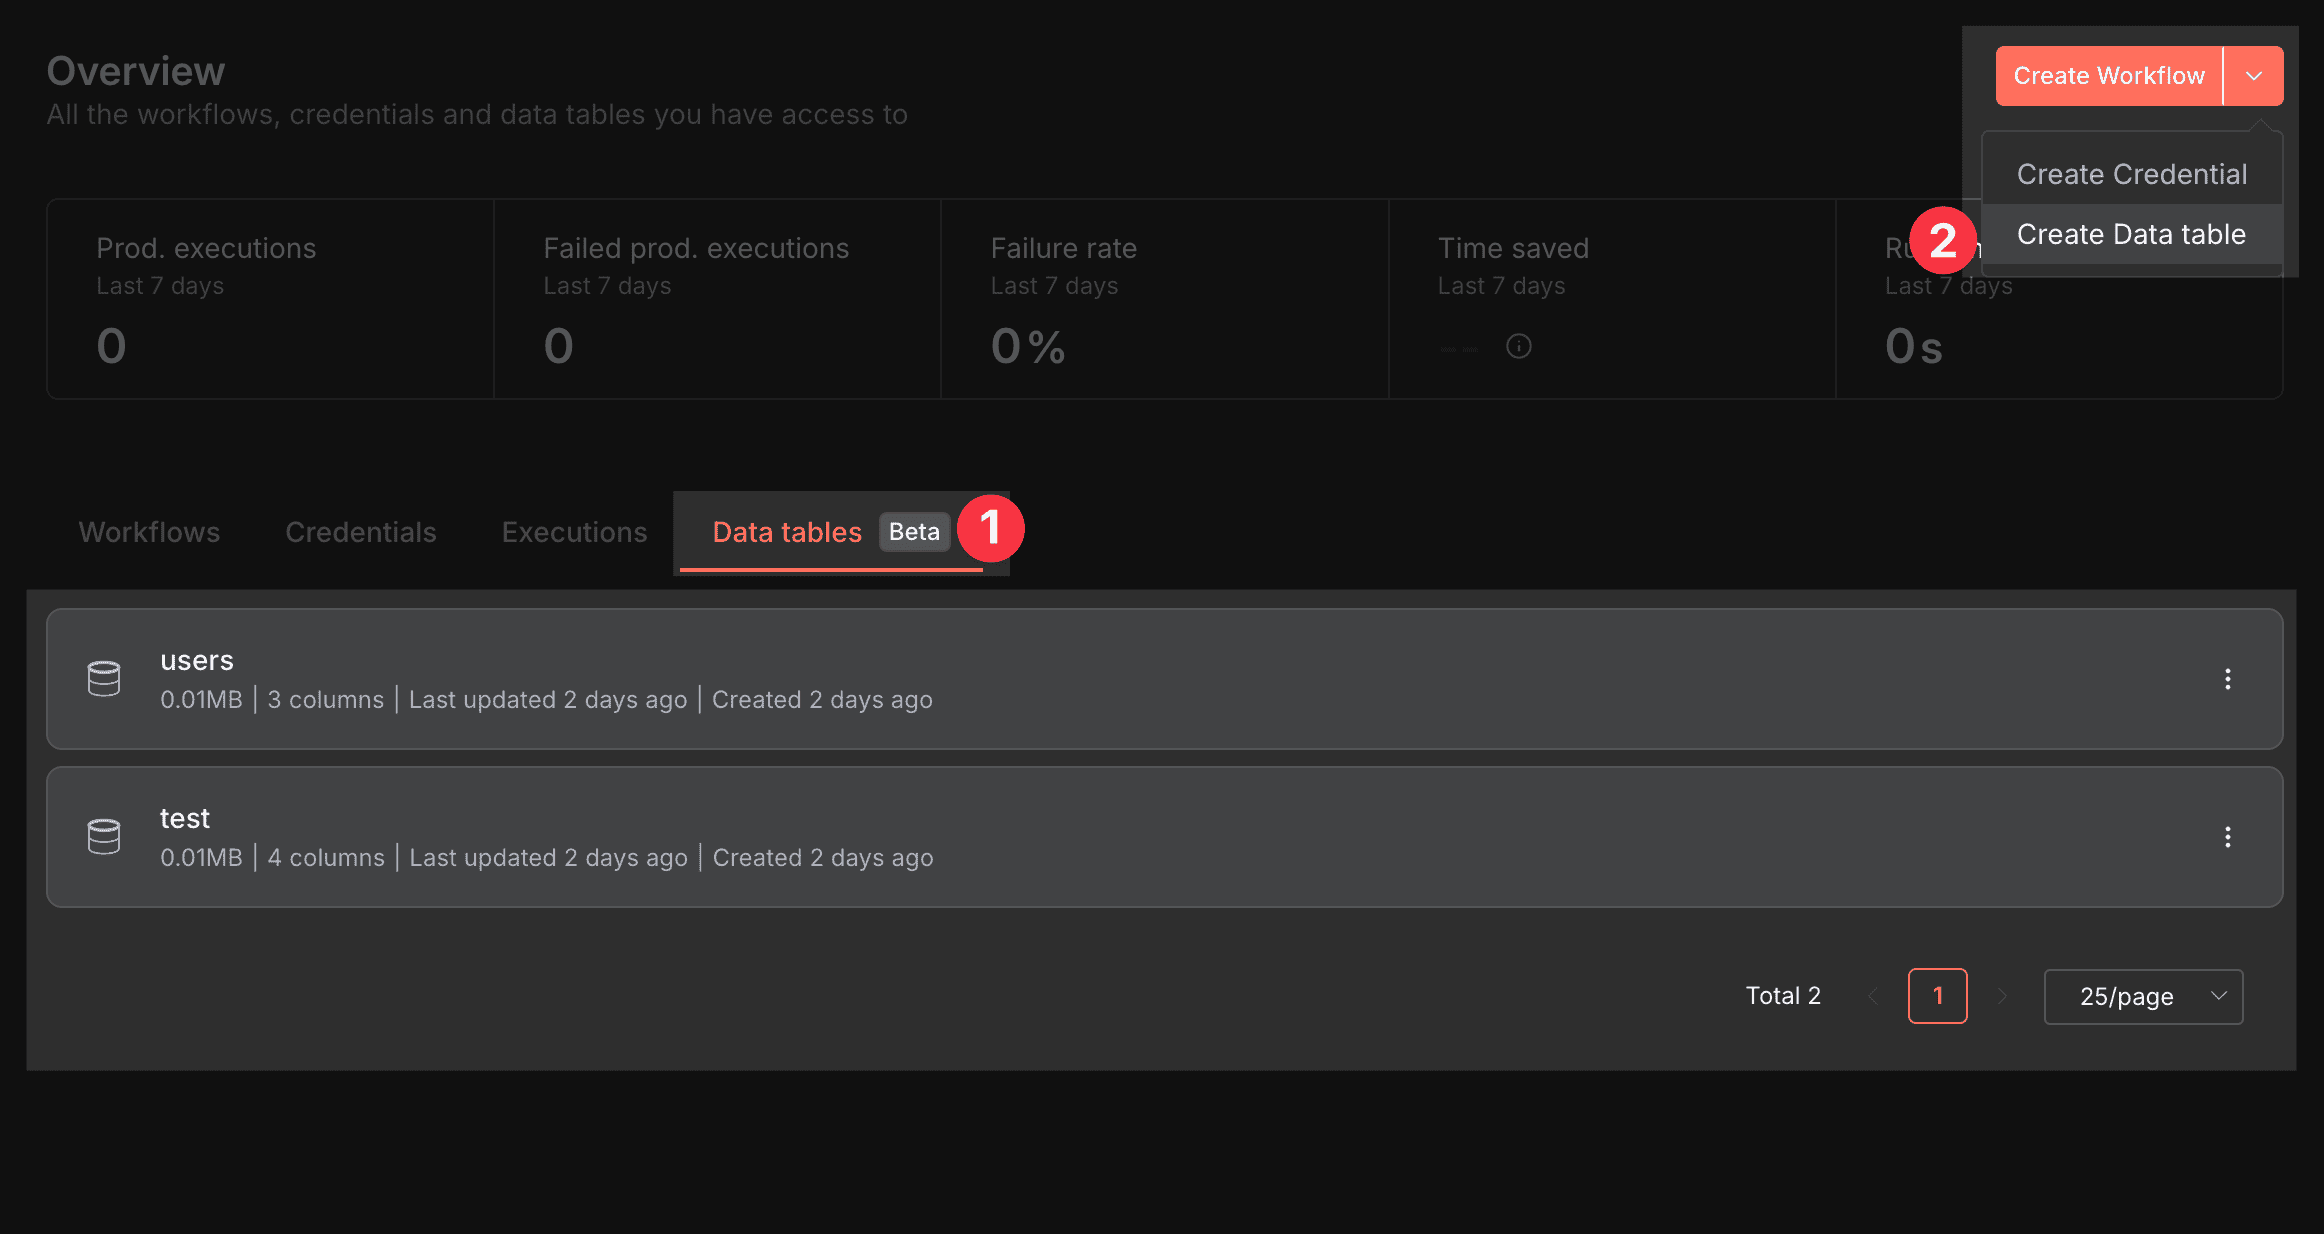Image resolution: width=2324 pixels, height=1234 pixels.
Task: Click the database icon beside test table
Action: 104,837
